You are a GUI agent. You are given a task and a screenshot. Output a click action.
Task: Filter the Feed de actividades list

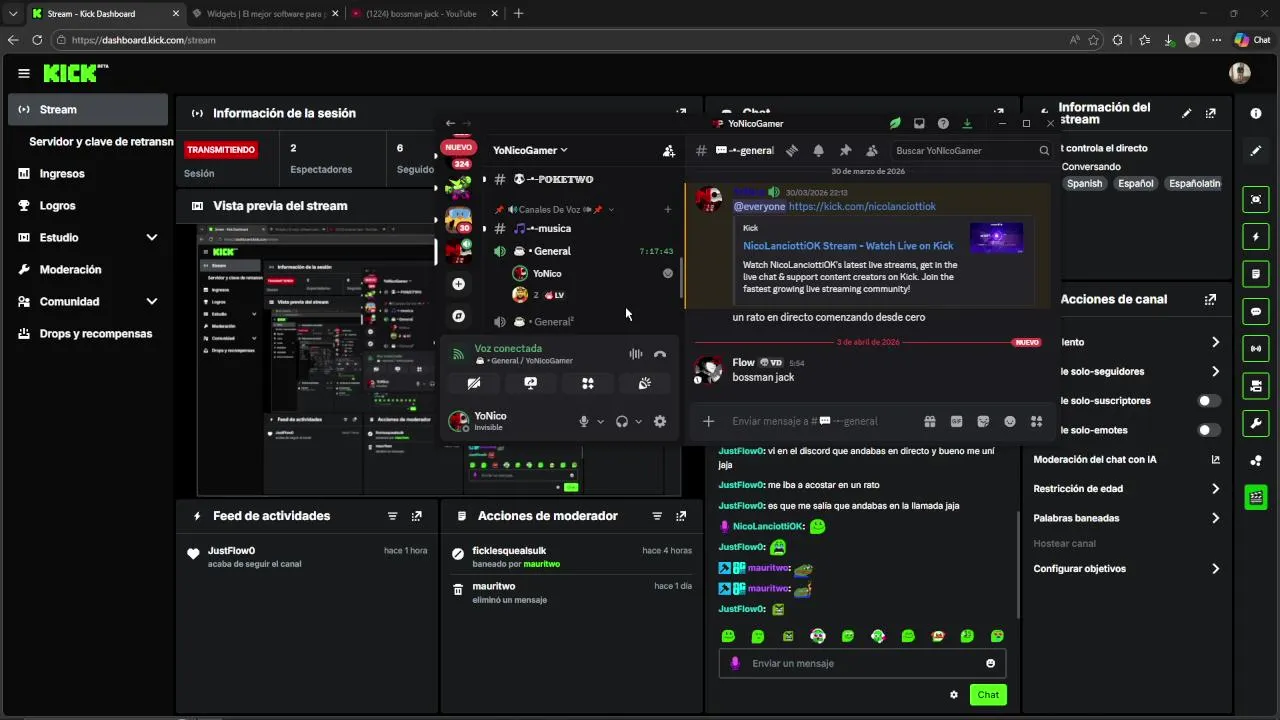(x=392, y=516)
